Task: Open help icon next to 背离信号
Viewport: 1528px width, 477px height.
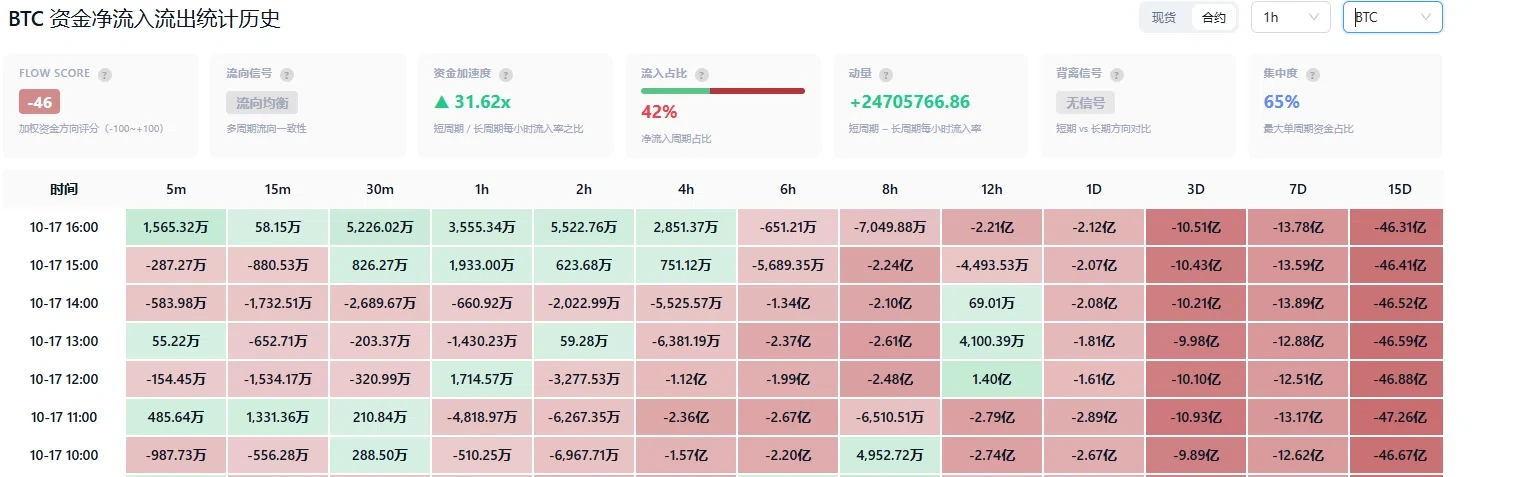Action: click(1117, 75)
